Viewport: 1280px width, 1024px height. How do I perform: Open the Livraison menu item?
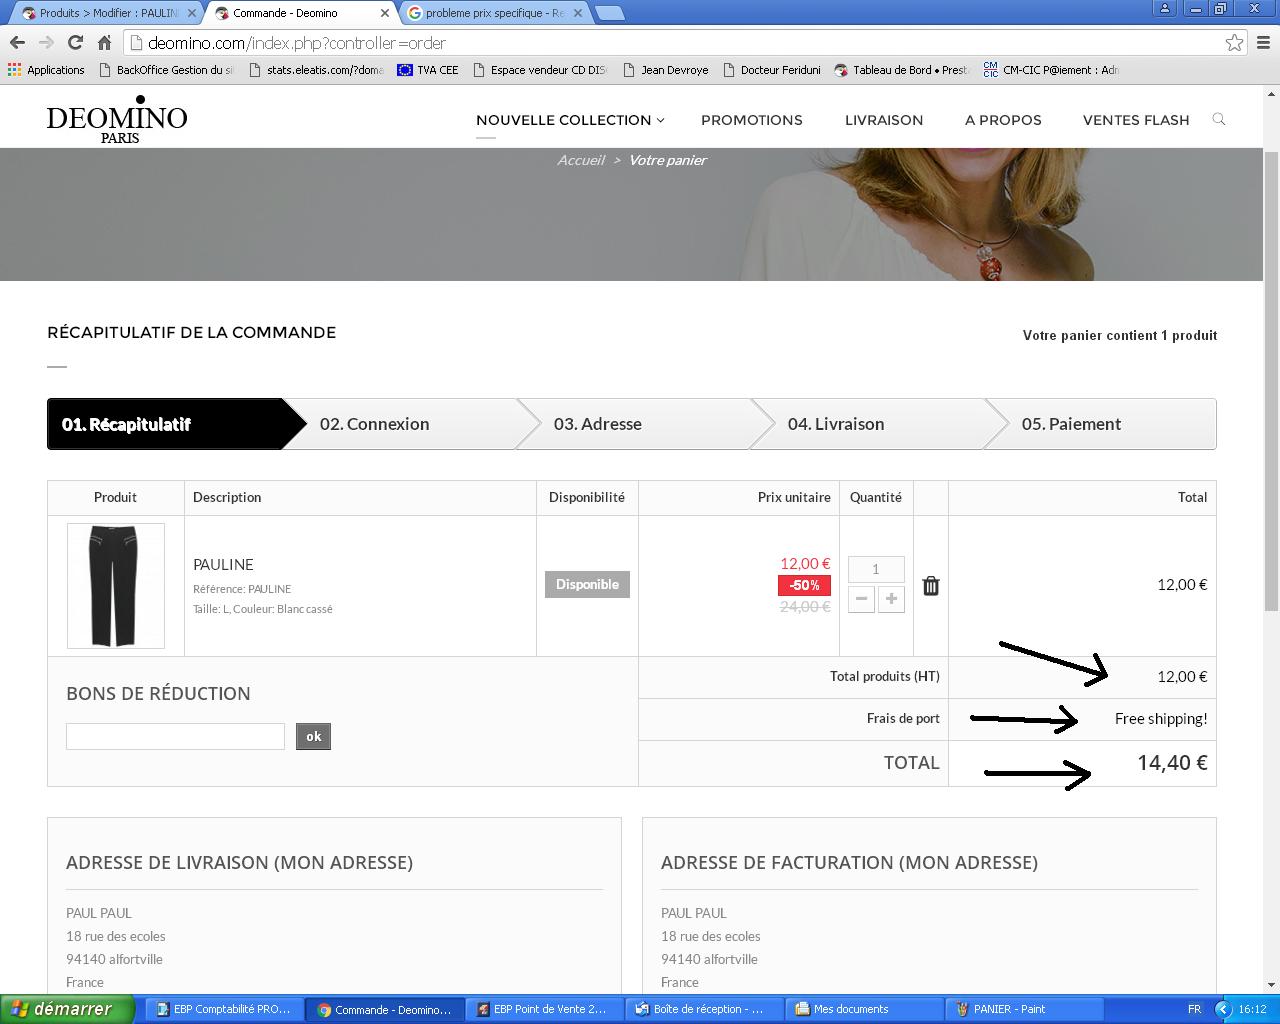[884, 120]
